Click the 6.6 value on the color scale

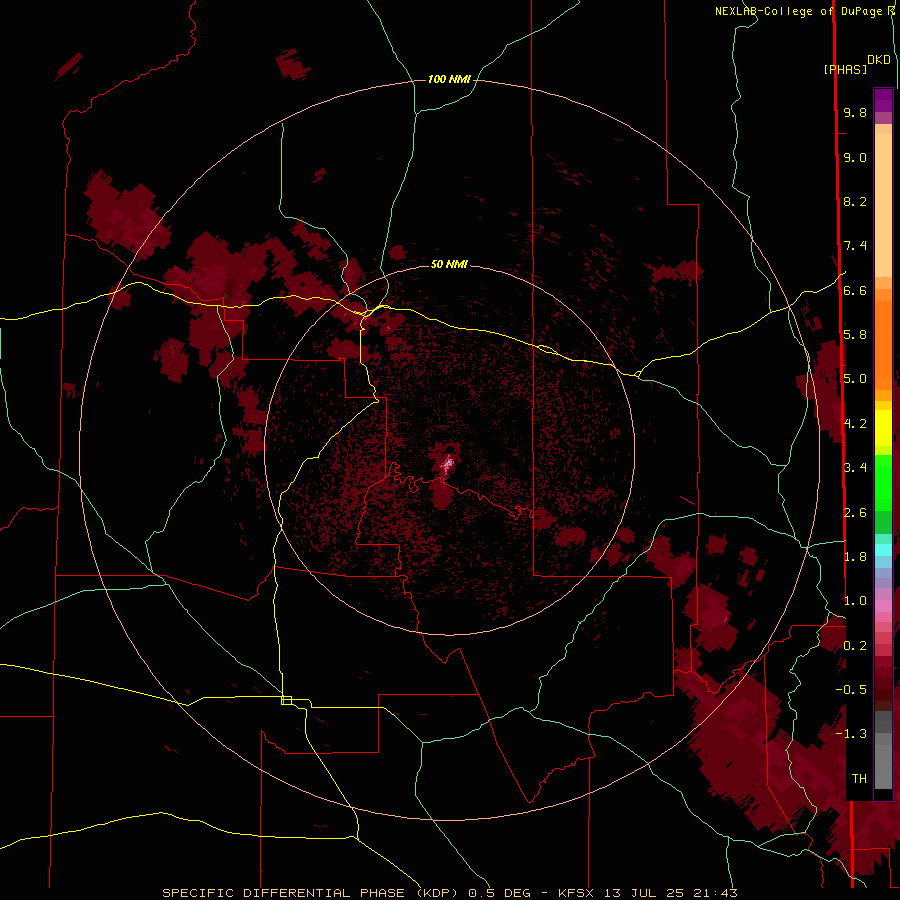(855, 291)
